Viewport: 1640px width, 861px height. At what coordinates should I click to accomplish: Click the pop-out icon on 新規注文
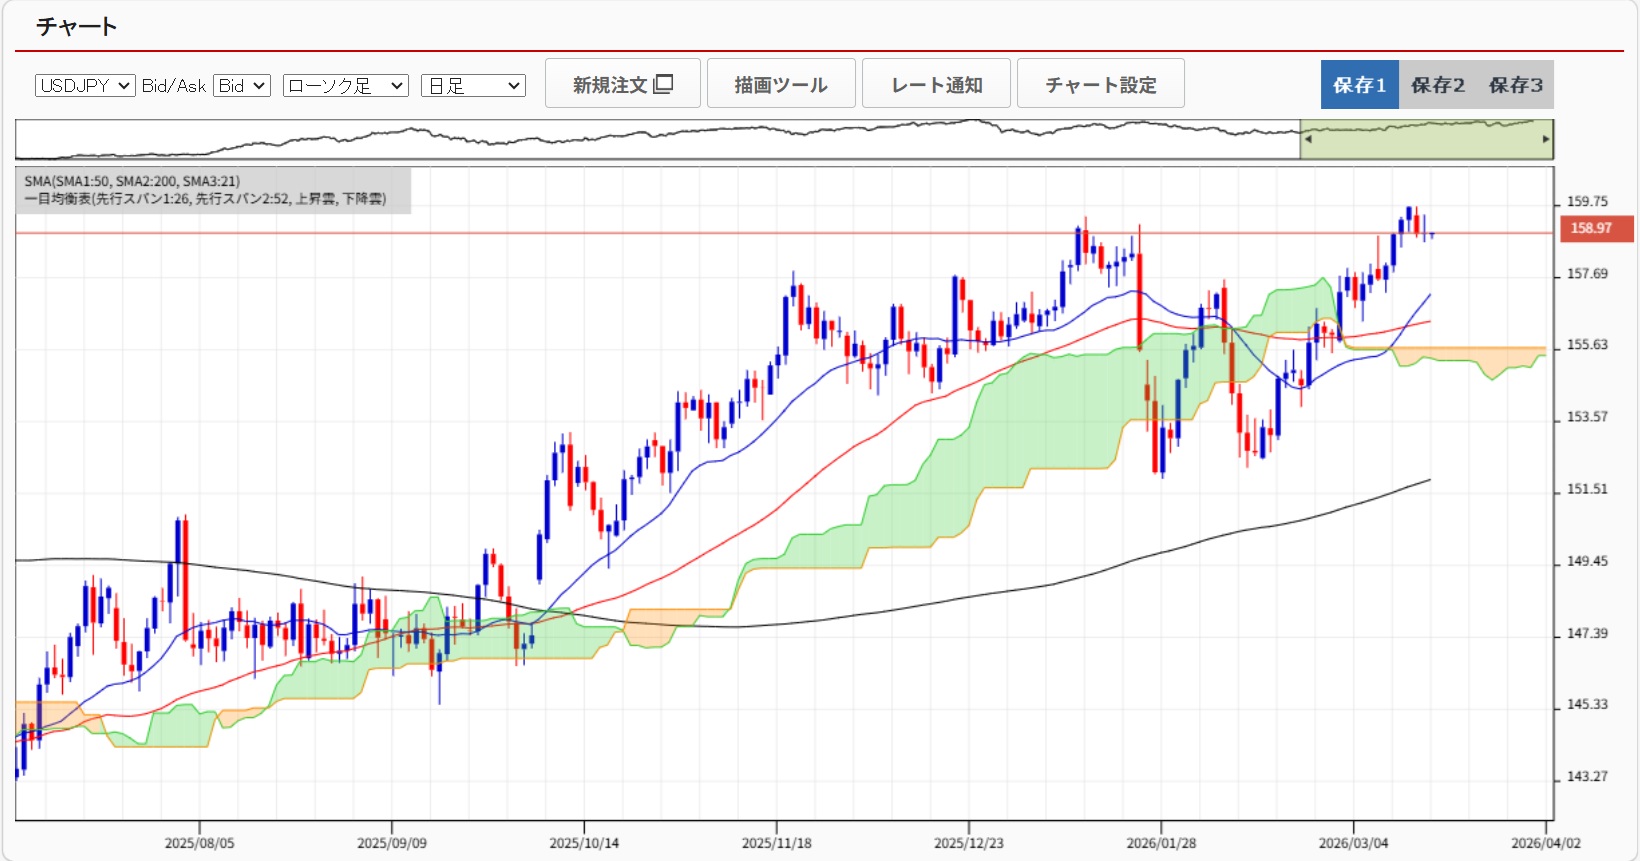[x=663, y=84]
